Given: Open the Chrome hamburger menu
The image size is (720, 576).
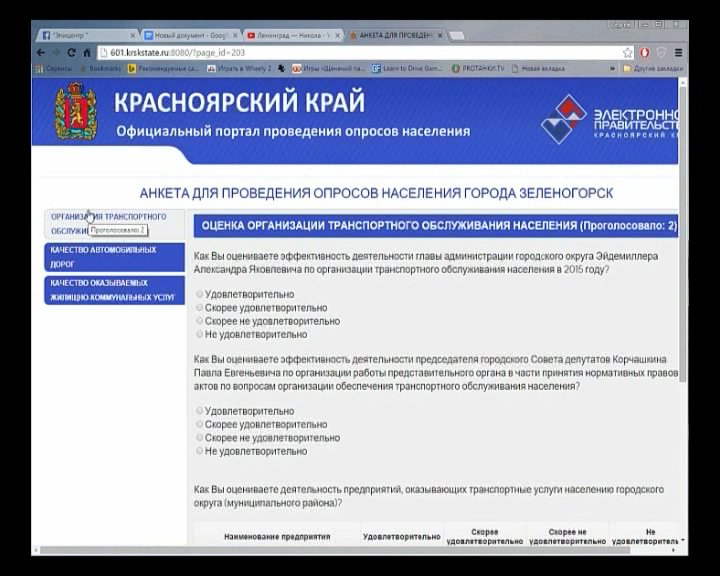Looking at the screenshot, I should pos(678,53).
